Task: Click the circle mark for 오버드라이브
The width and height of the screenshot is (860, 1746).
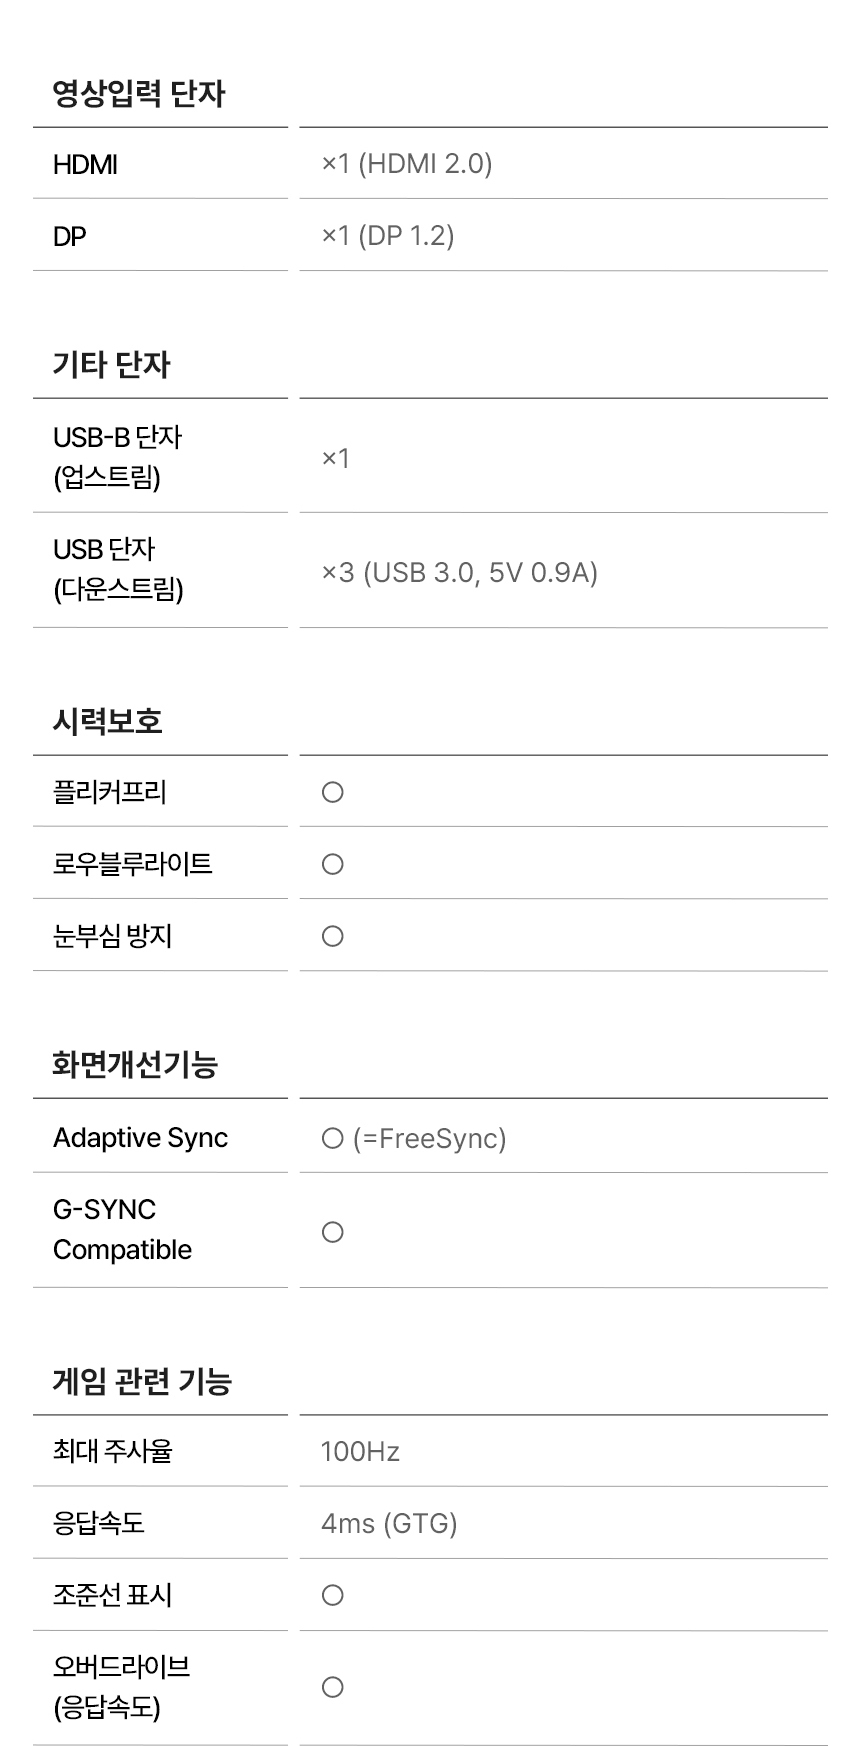Action: [x=333, y=1688]
